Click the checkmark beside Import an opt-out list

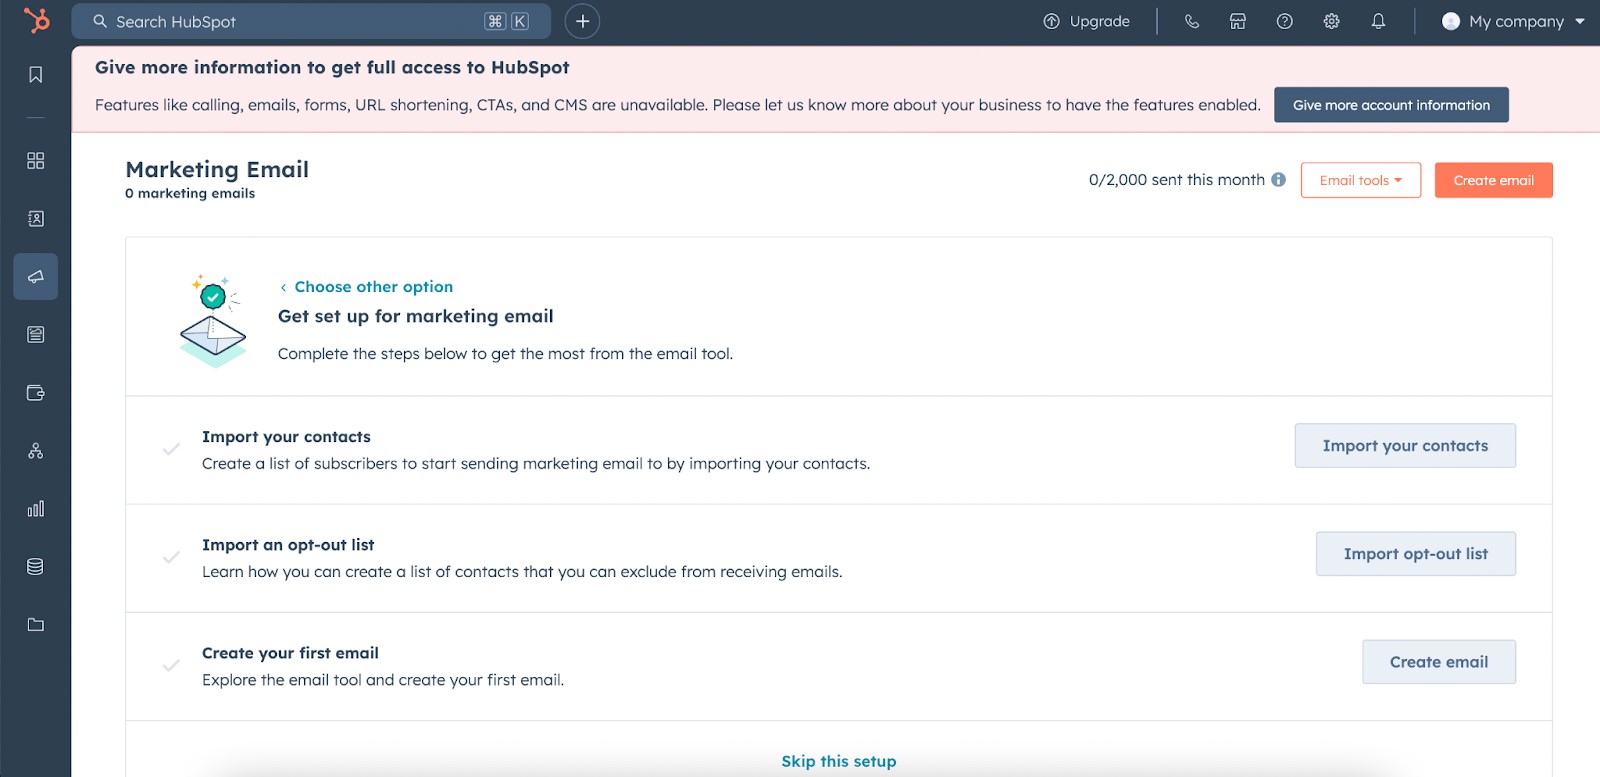pos(171,557)
